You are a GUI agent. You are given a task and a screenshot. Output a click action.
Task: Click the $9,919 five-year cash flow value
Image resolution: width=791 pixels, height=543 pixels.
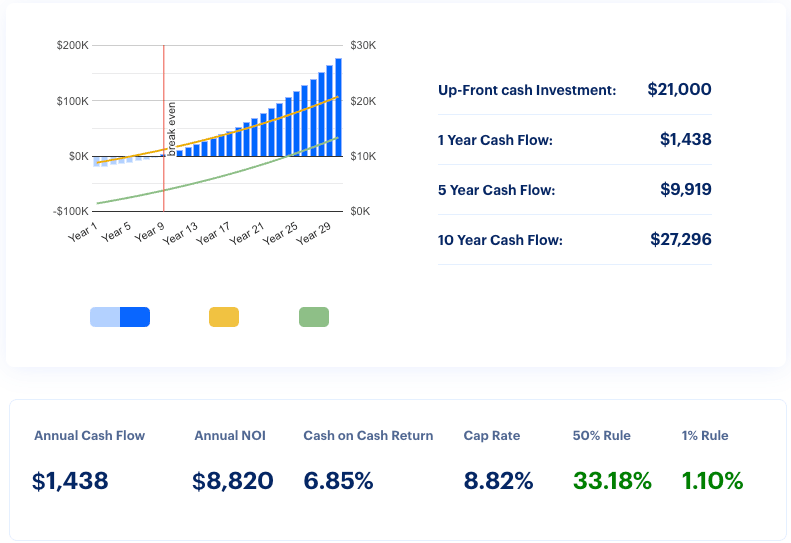[x=686, y=190]
